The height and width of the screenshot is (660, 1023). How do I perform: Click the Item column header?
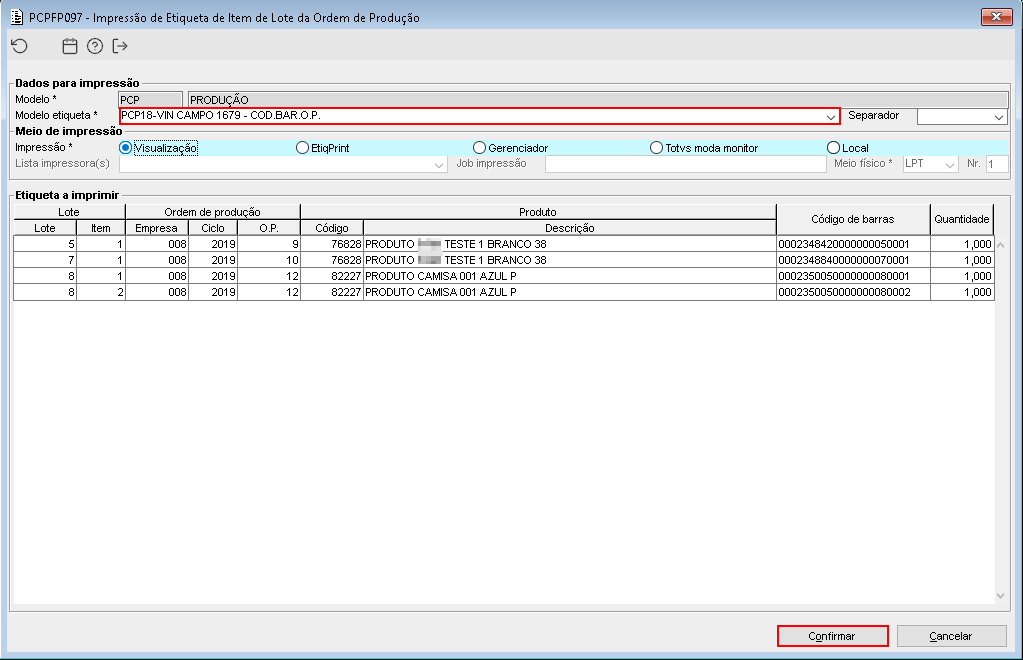point(100,228)
